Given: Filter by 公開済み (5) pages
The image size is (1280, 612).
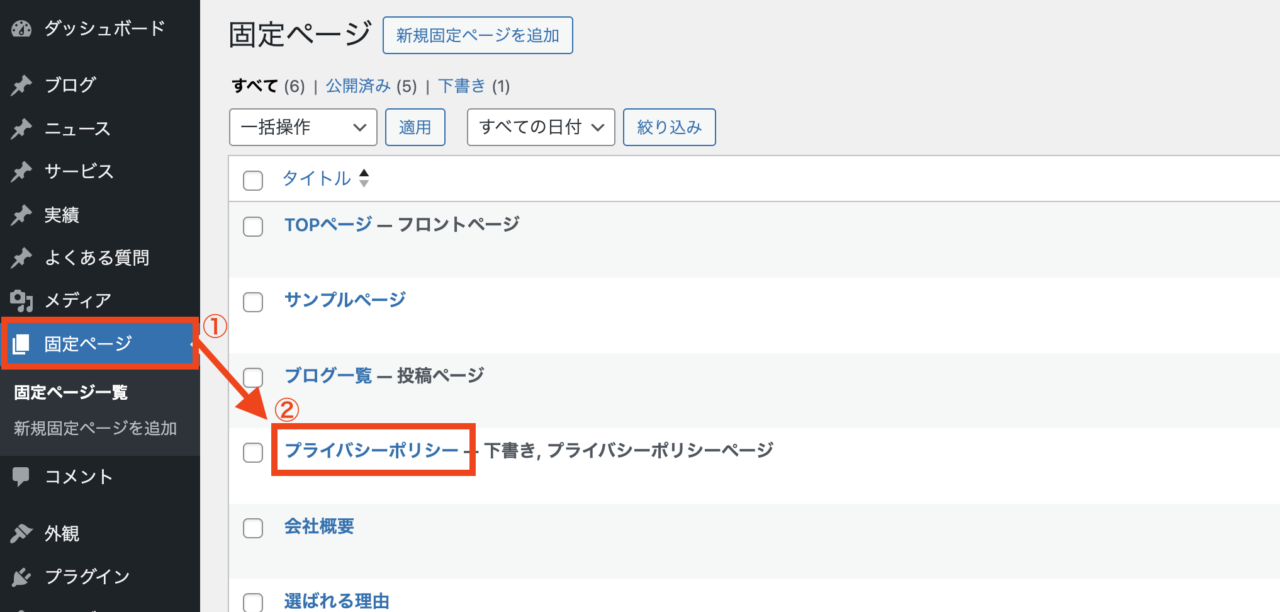Looking at the screenshot, I should coord(371,86).
